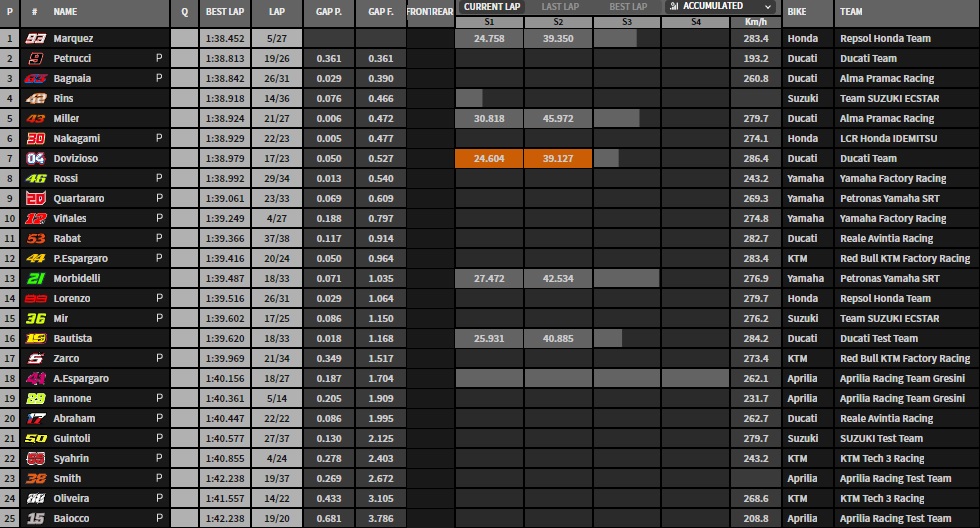Click Zarco's number 5 icon

36,359
